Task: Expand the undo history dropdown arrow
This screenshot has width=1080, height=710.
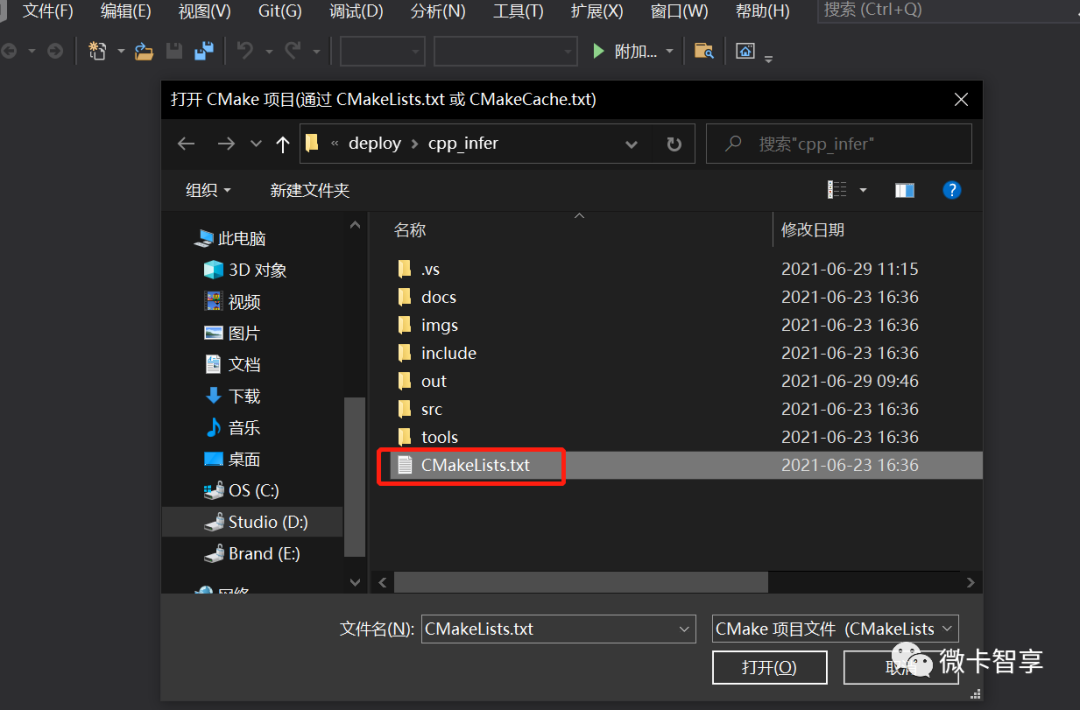Action: pyautogui.click(x=269, y=52)
